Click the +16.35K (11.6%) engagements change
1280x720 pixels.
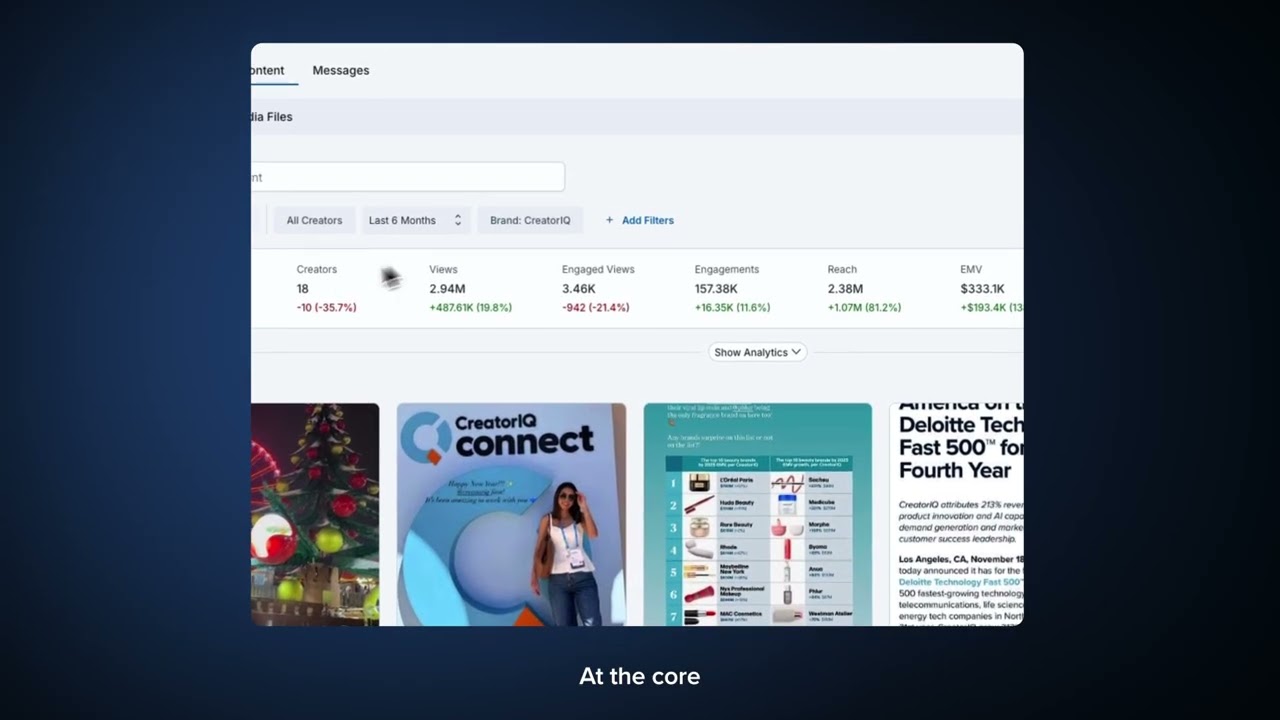pyautogui.click(x=732, y=307)
